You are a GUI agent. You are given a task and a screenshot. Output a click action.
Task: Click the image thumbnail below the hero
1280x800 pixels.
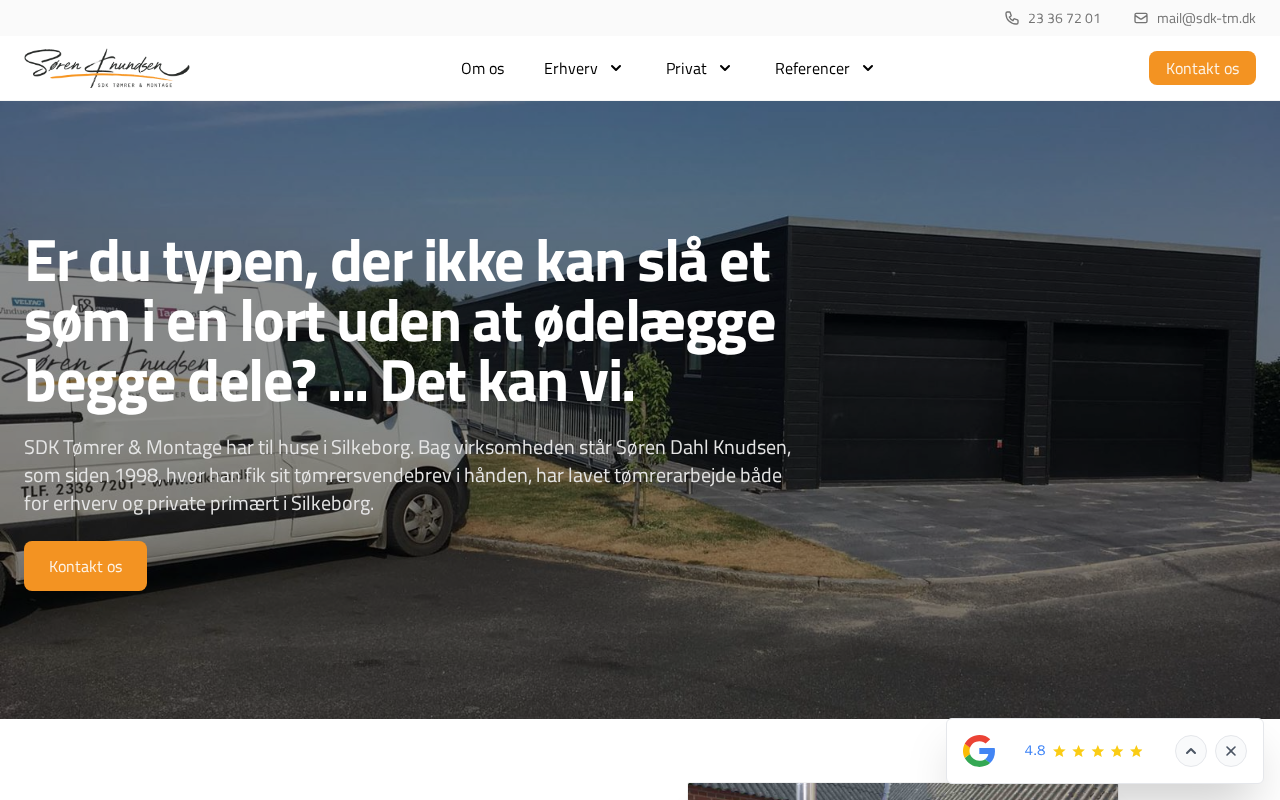903,791
